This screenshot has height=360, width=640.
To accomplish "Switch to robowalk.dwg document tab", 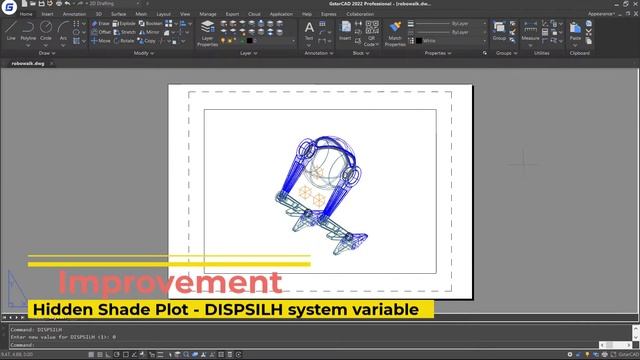I will coord(28,64).
